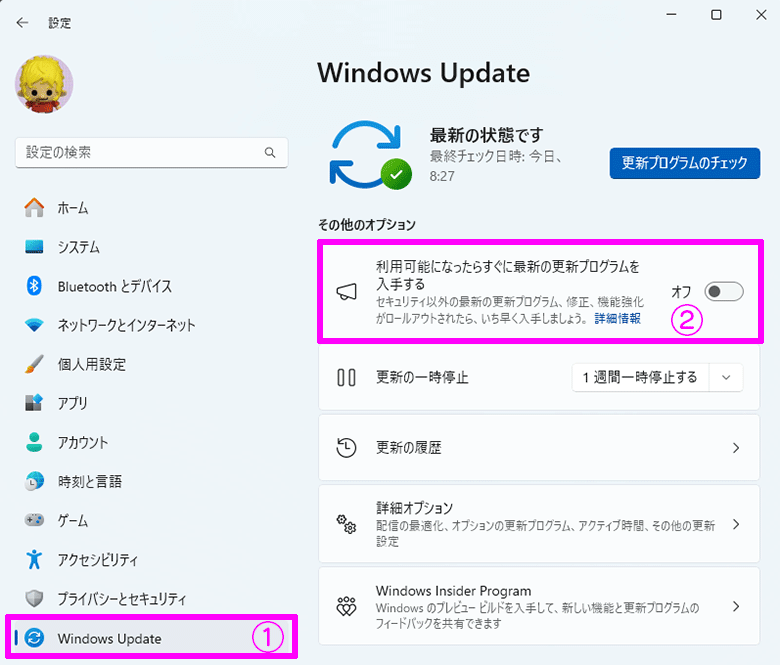Image resolution: width=780 pixels, height=665 pixels.
Task: Expand Windows Insider Program chevron
Action: (x=736, y=606)
